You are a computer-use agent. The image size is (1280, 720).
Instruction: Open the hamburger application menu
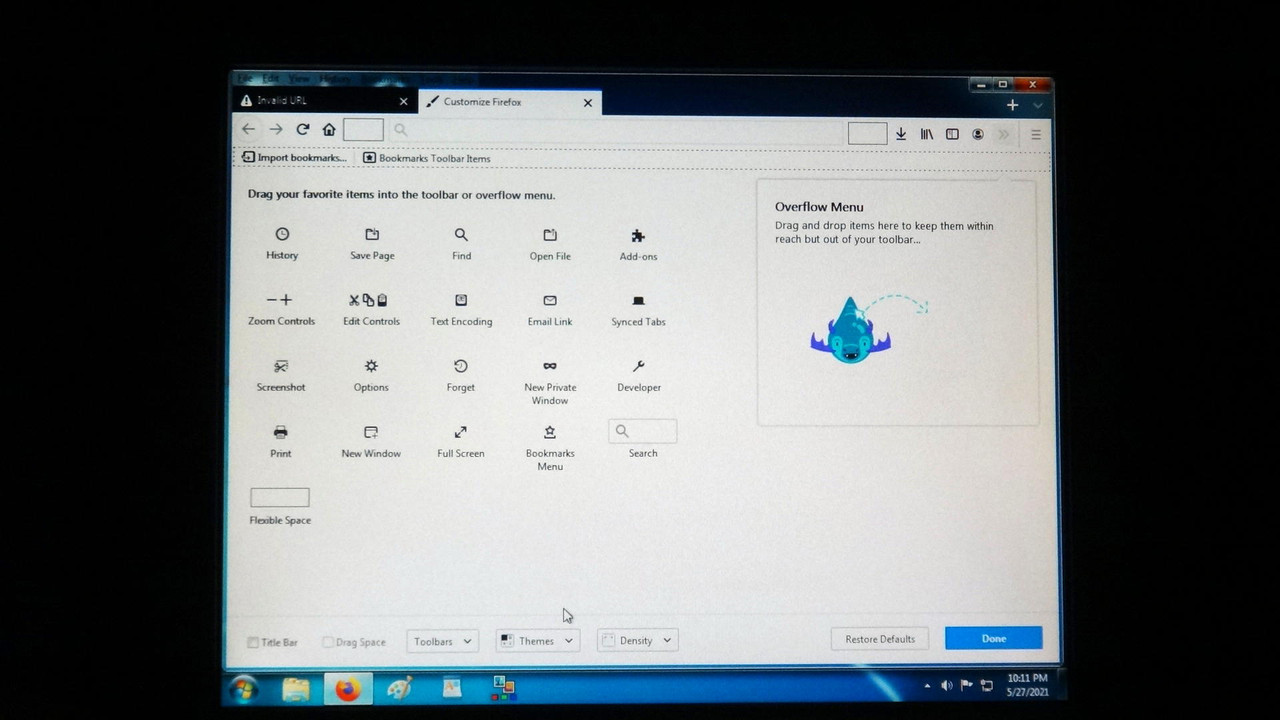1036,134
